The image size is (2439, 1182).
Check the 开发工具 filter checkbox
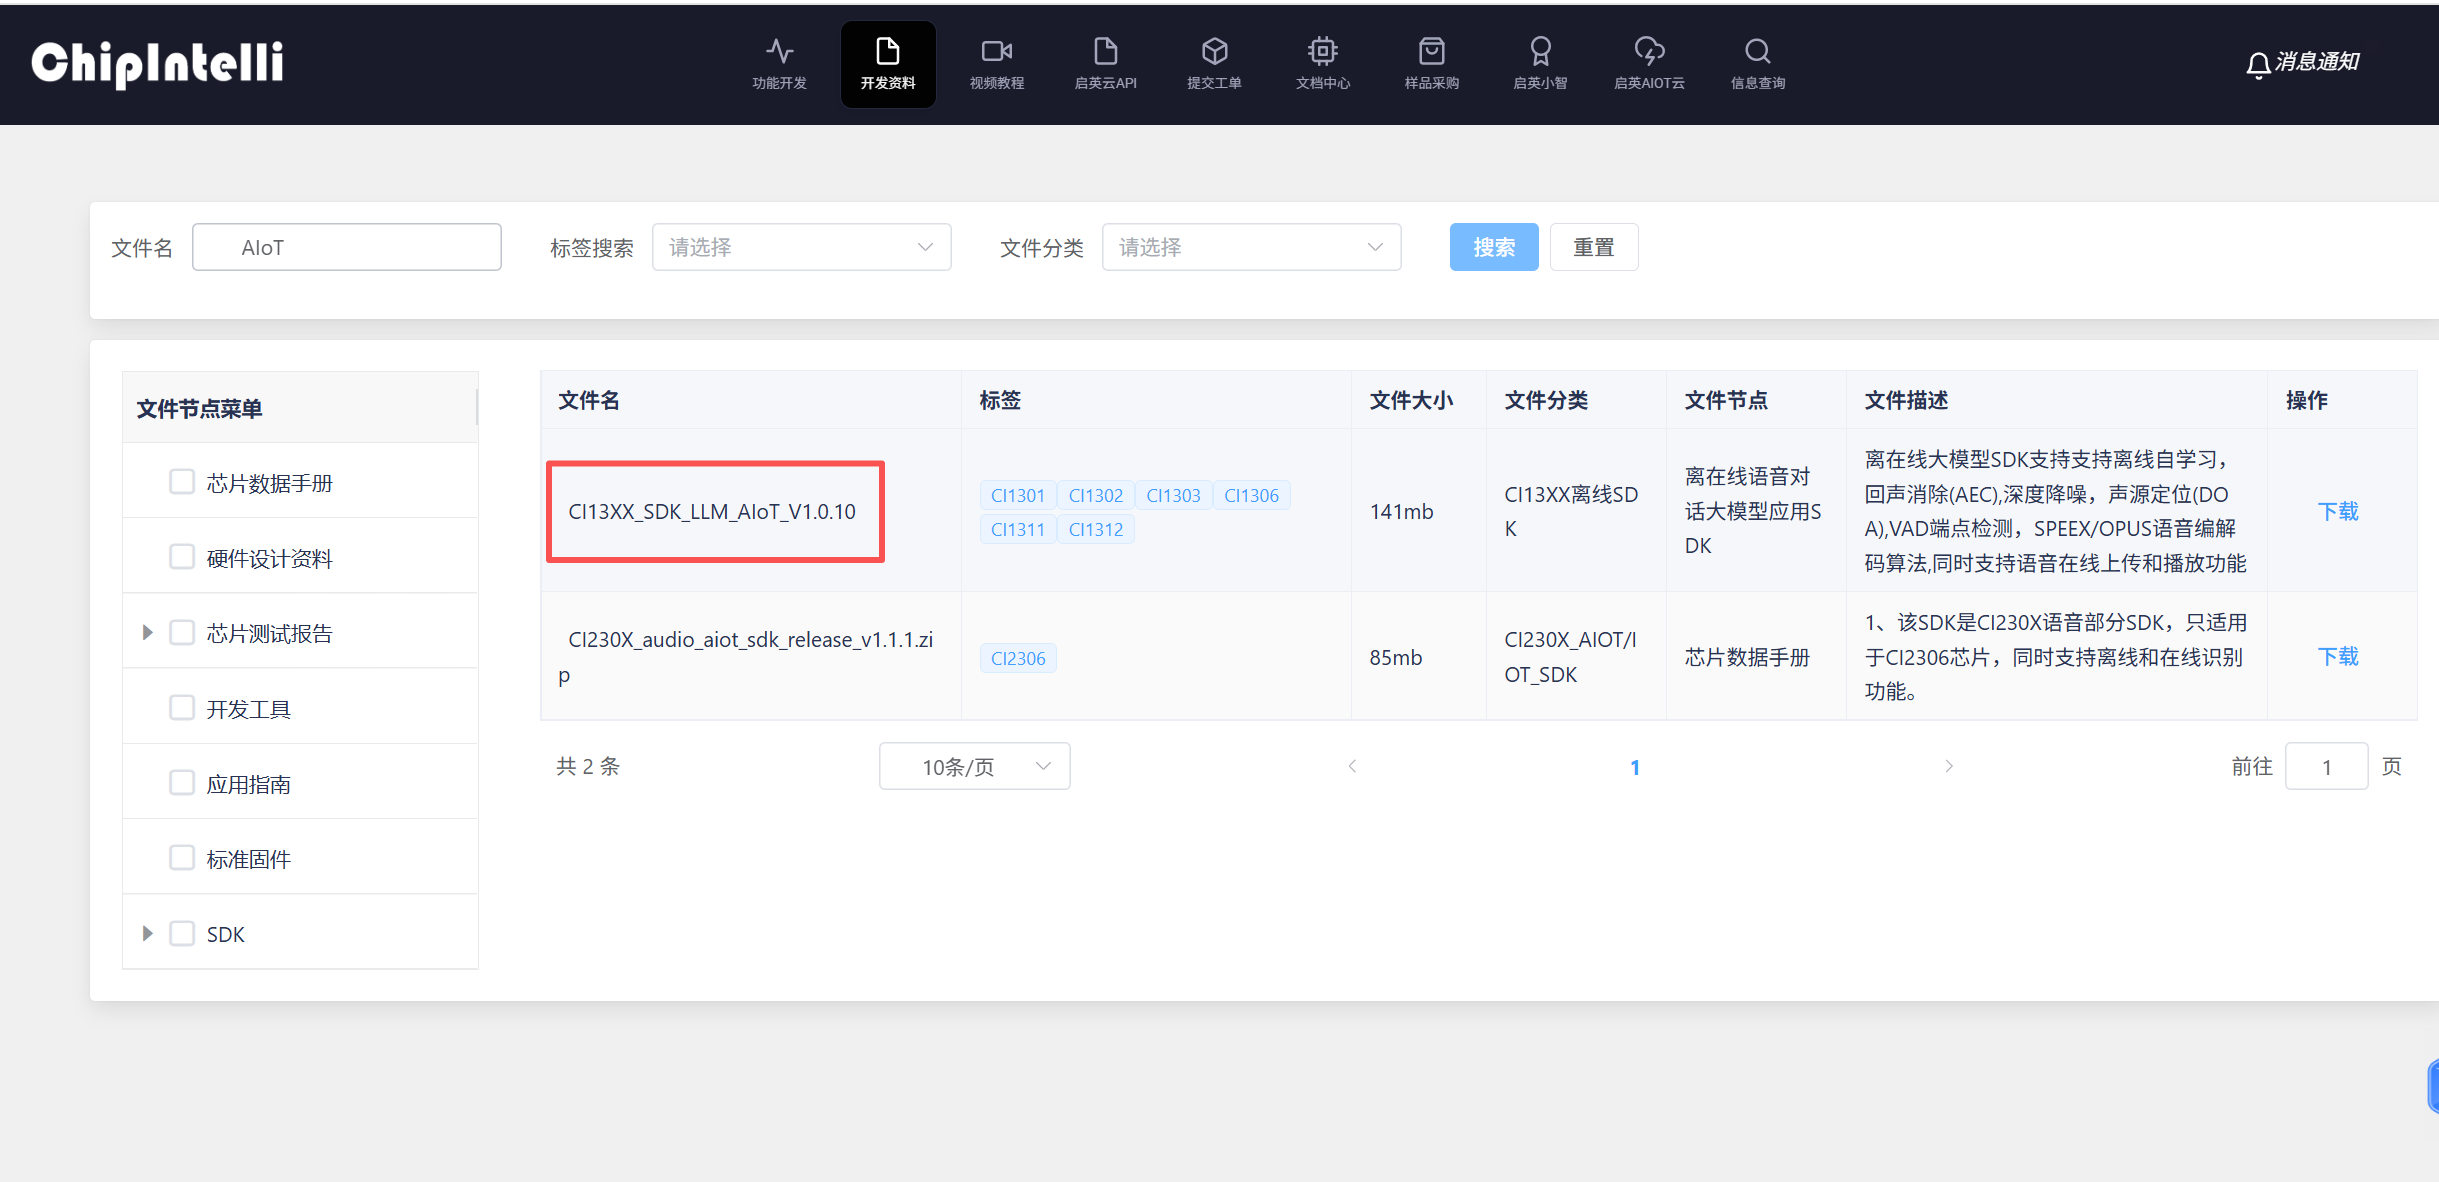(x=181, y=707)
